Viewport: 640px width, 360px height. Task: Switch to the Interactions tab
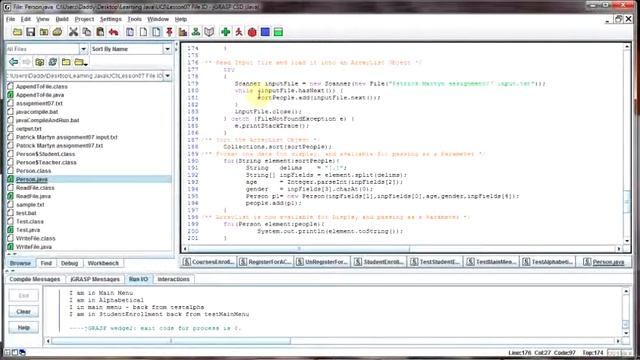click(173, 279)
